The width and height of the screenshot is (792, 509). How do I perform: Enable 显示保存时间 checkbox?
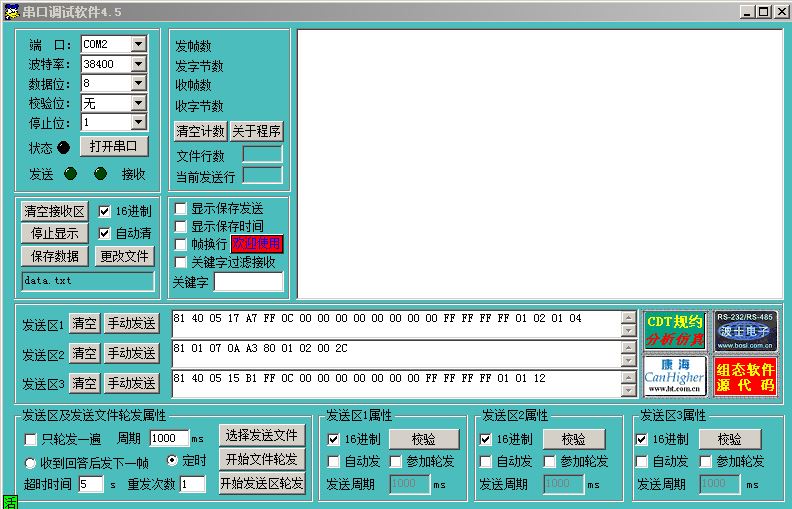180,226
